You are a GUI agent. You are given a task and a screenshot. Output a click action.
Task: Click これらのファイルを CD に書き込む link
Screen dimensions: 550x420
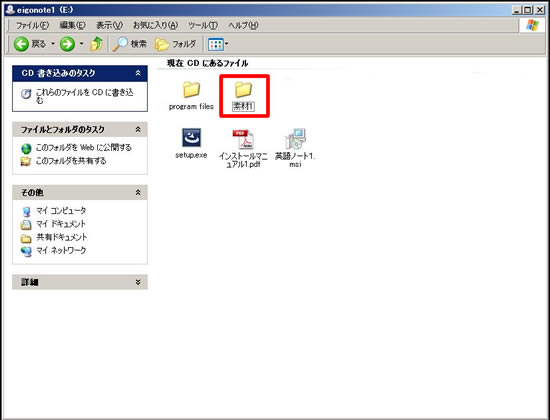85,96
